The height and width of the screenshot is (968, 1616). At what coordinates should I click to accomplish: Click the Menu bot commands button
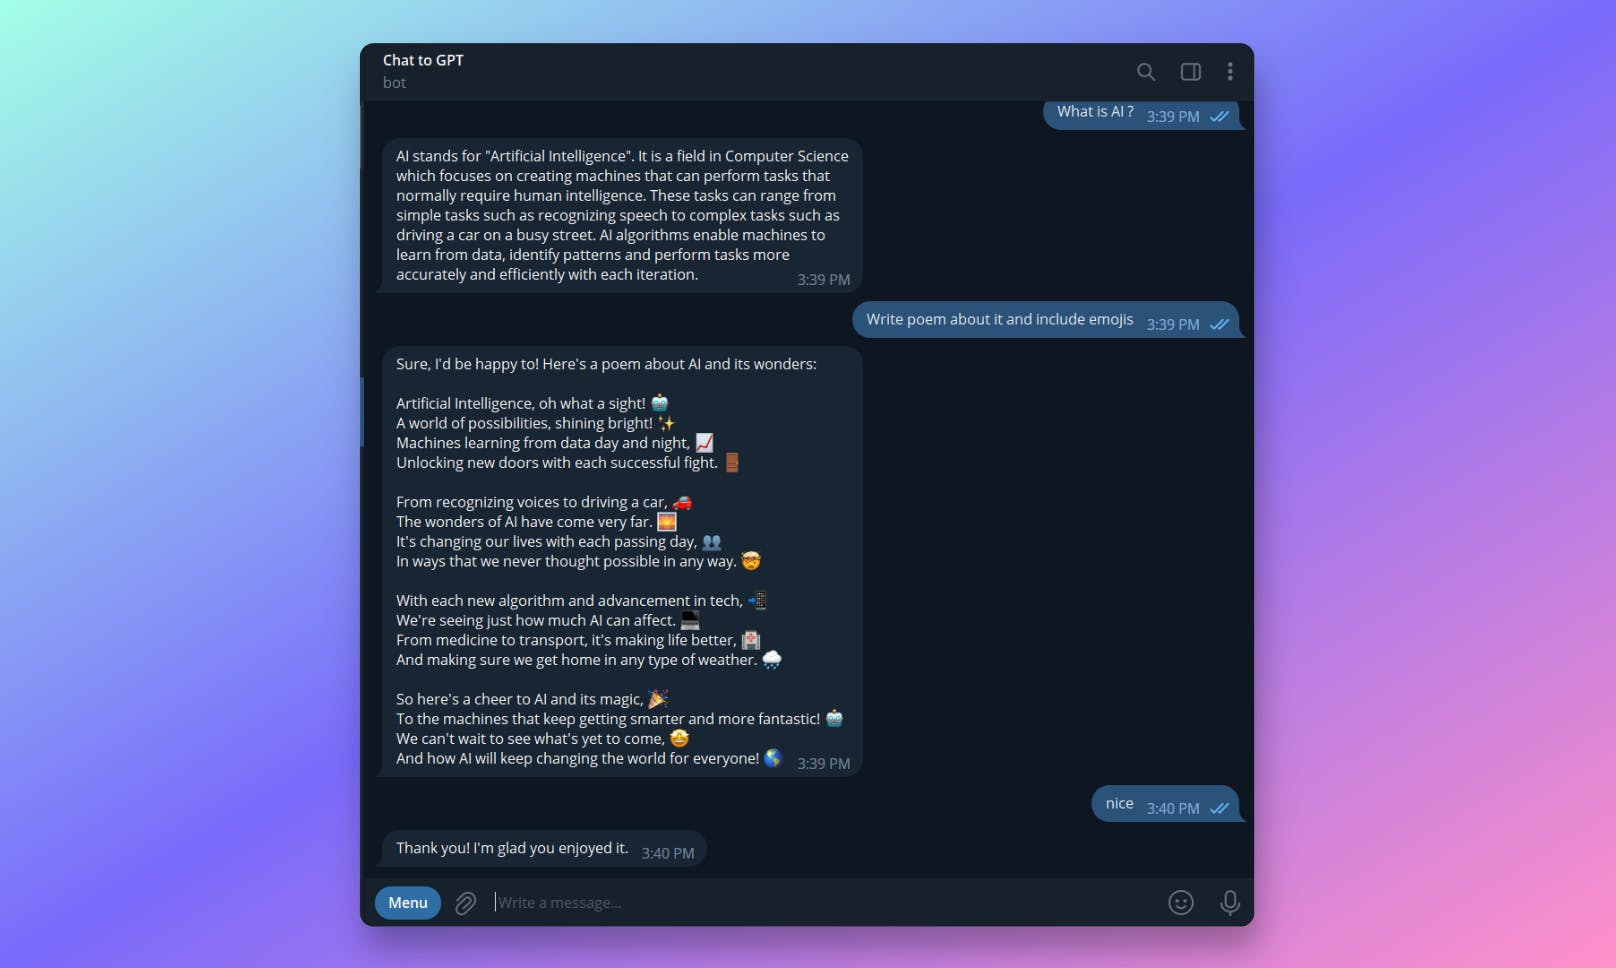pyautogui.click(x=408, y=903)
